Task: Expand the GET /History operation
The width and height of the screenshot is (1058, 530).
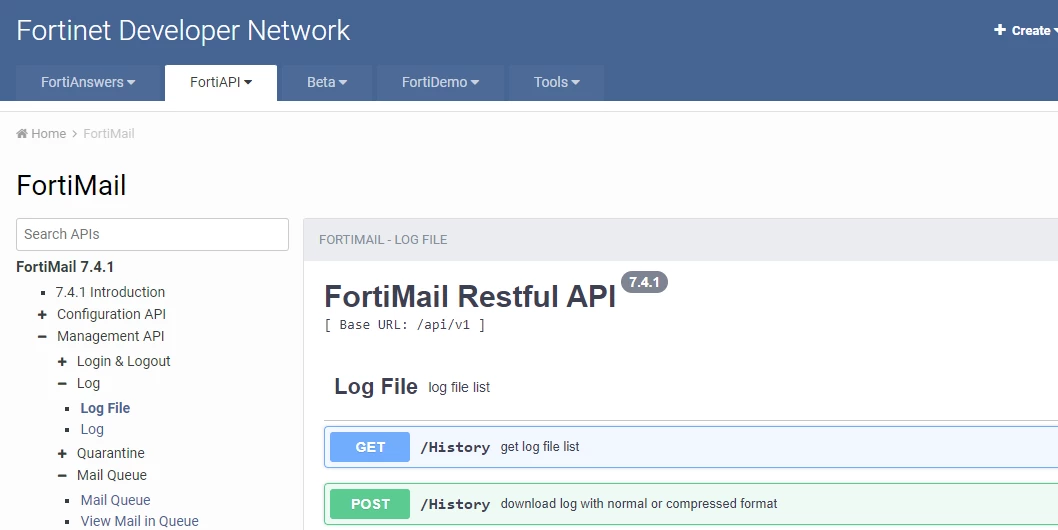Action: tap(691, 447)
